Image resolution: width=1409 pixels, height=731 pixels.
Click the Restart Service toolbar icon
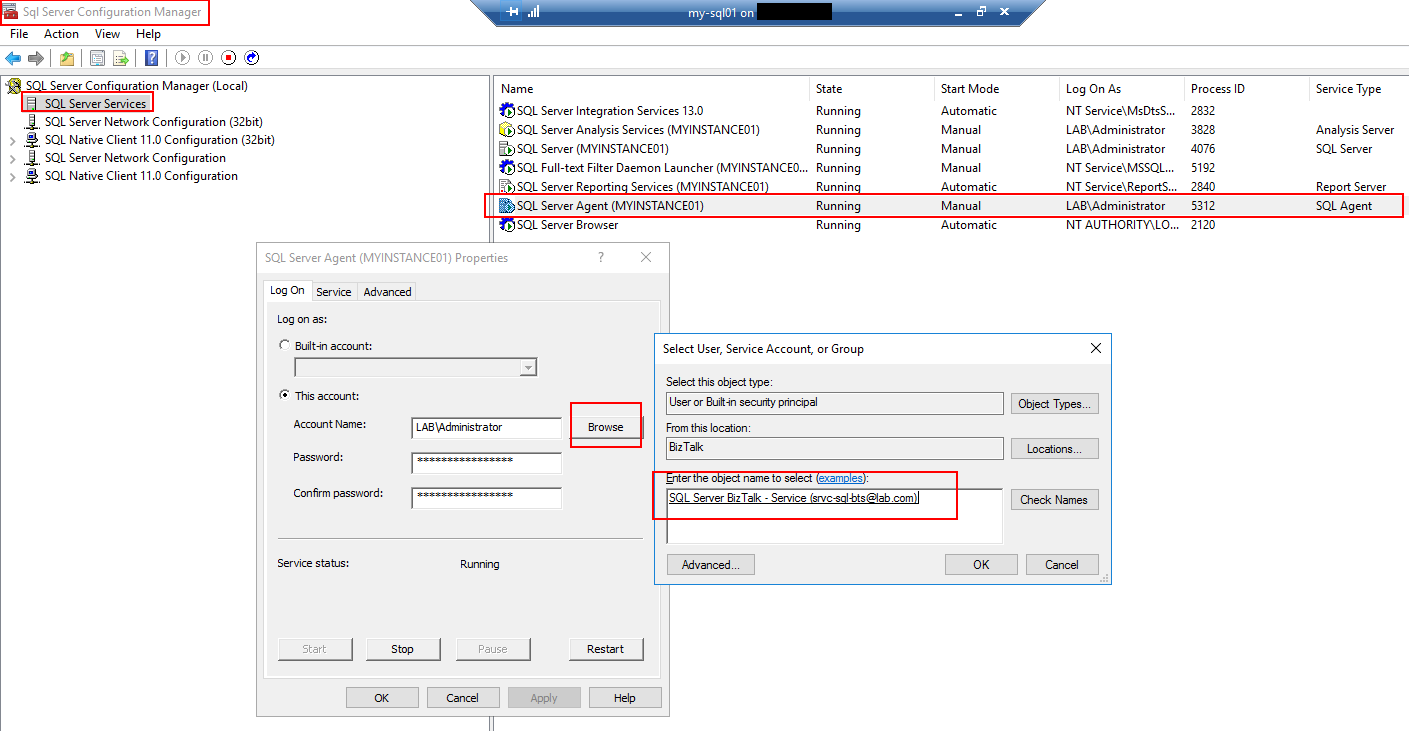pyautogui.click(x=252, y=58)
